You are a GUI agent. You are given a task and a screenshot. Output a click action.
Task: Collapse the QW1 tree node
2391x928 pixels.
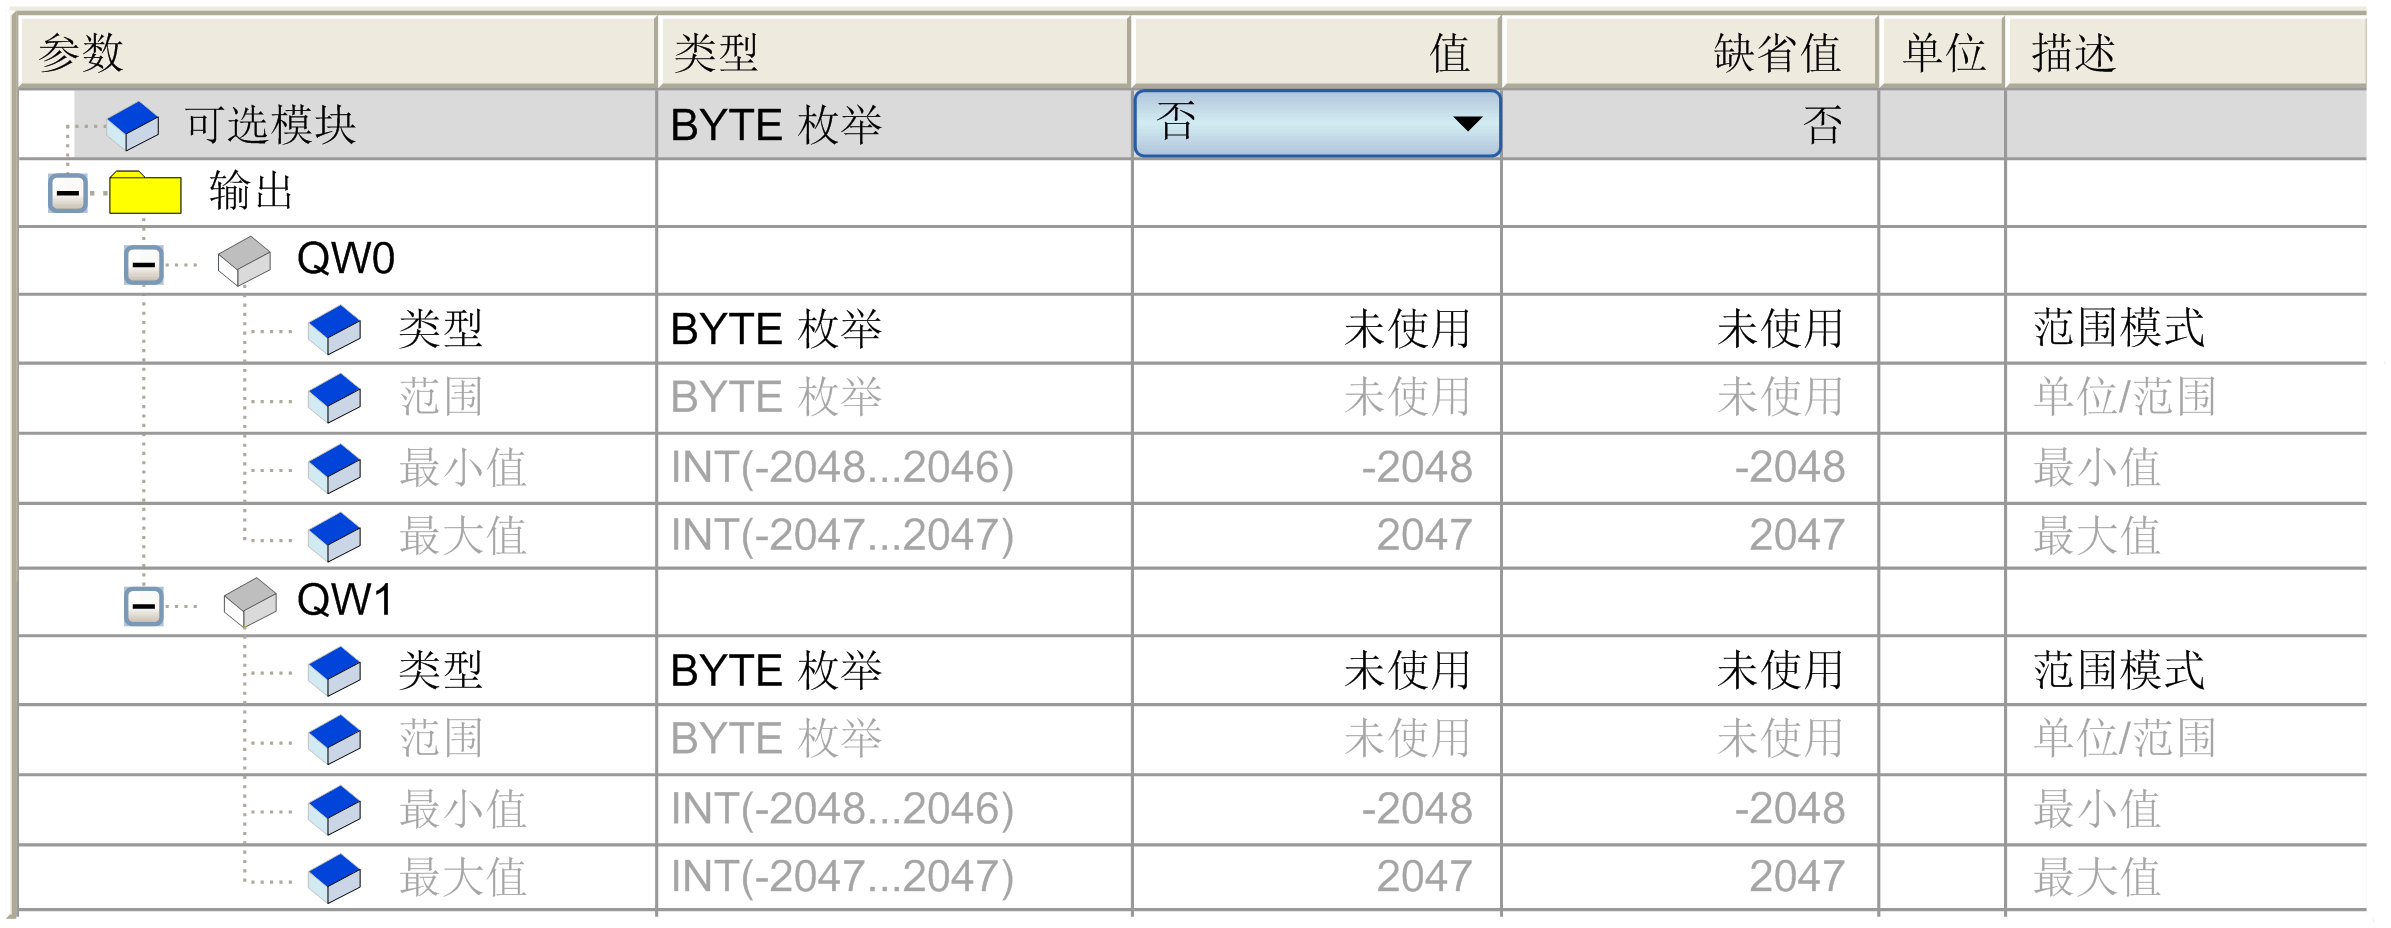click(144, 606)
